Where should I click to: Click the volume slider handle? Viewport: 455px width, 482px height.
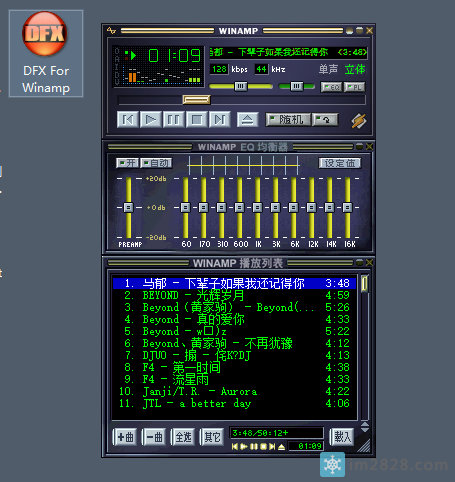coord(241,87)
